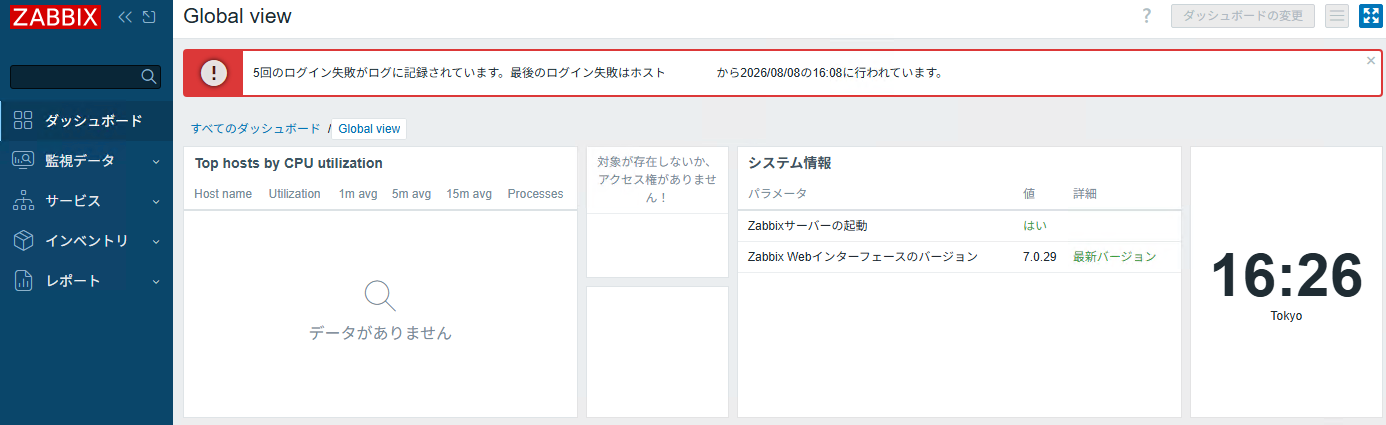Click the ZABBIX logo
This screenshot has width=1386, height=425.
[55, 17]
